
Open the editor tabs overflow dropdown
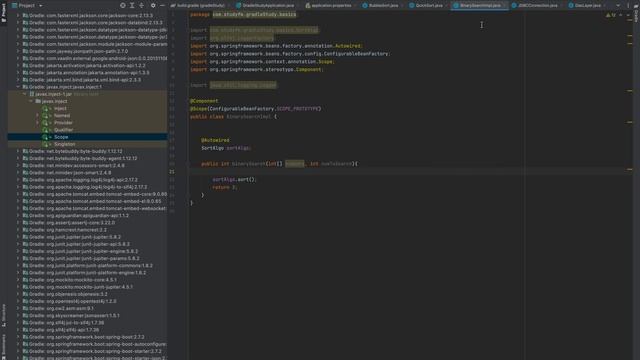tap(618, 5)
